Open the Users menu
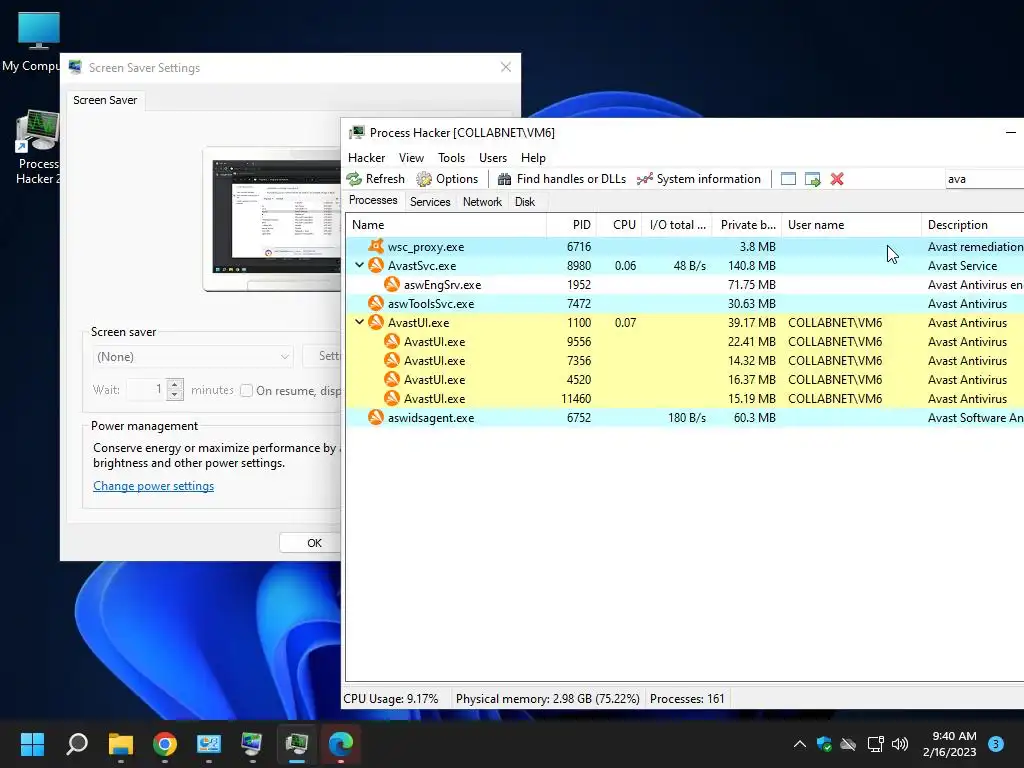This screenshot has height=768, width=1024. 493,158
